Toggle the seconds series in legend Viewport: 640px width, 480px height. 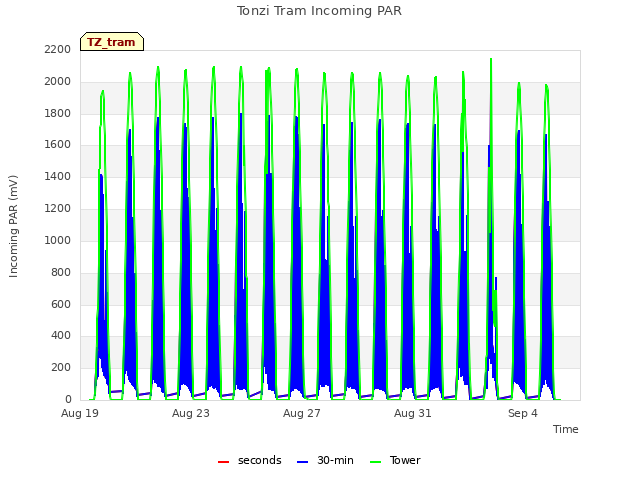249,460
